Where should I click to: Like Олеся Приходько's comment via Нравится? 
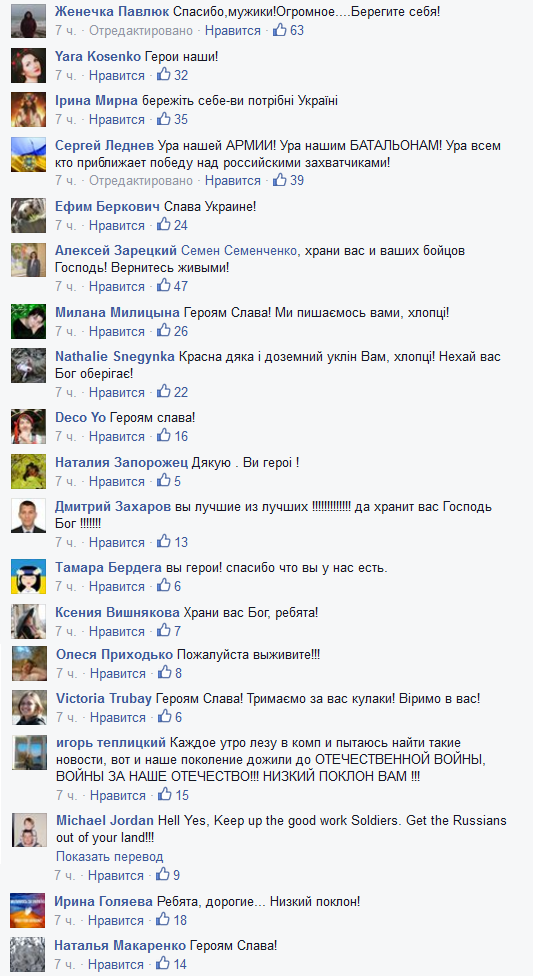(x=118, y=673)
